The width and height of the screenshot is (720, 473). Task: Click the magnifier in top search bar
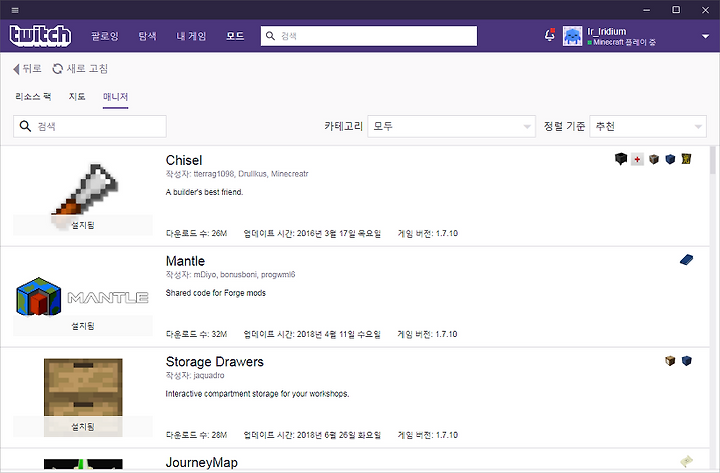(270, 36)
